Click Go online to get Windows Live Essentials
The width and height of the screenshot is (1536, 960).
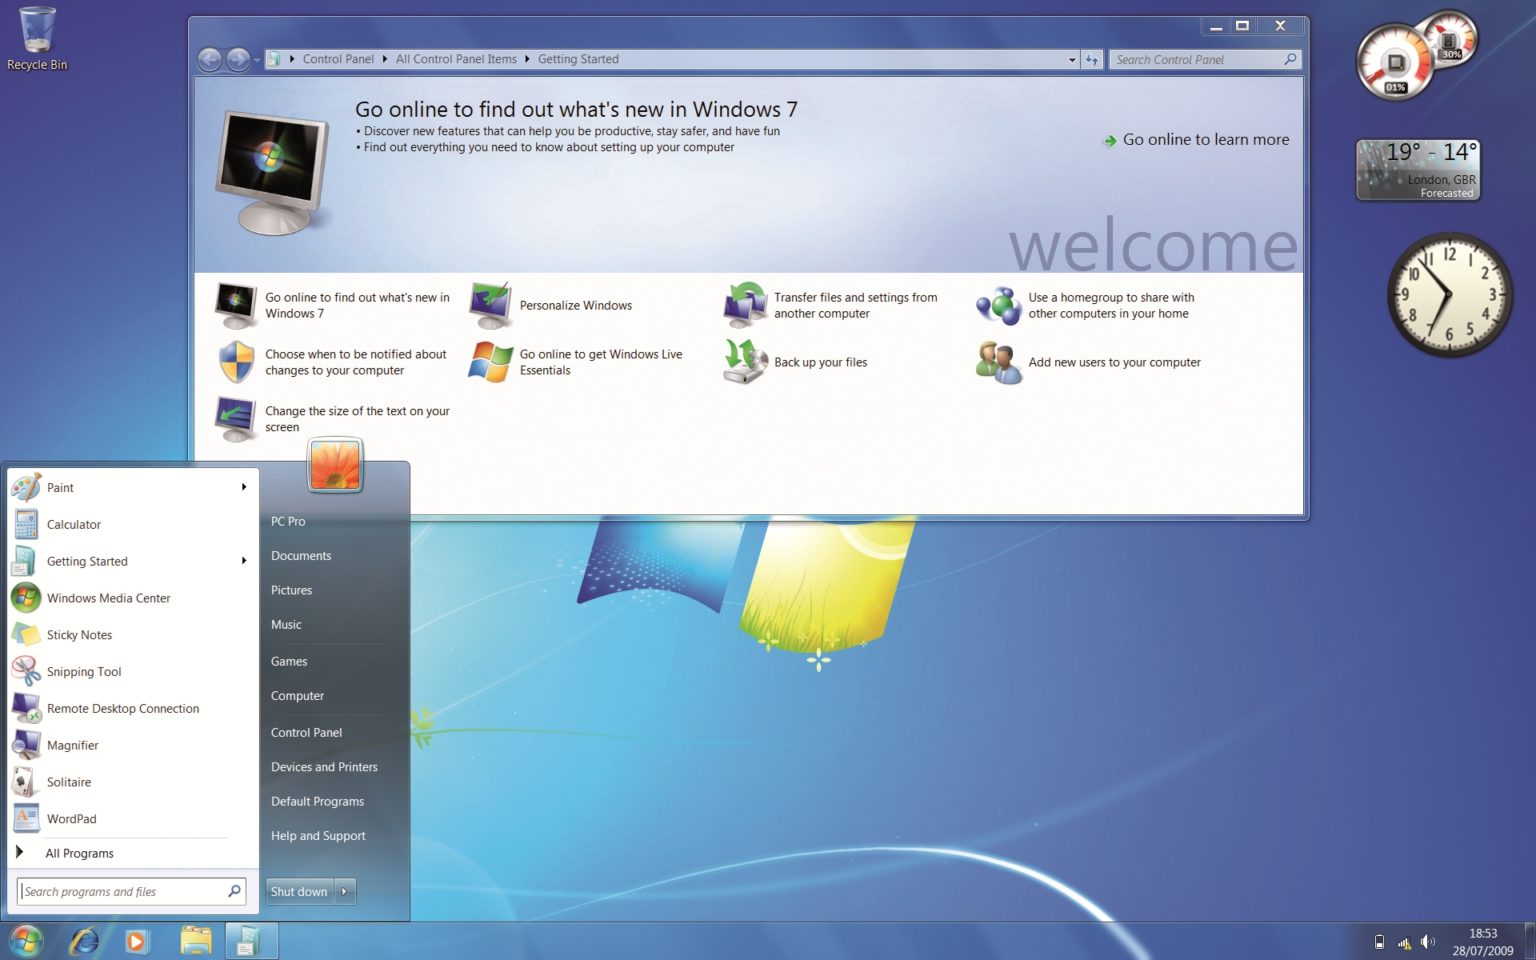click(600, 362)
